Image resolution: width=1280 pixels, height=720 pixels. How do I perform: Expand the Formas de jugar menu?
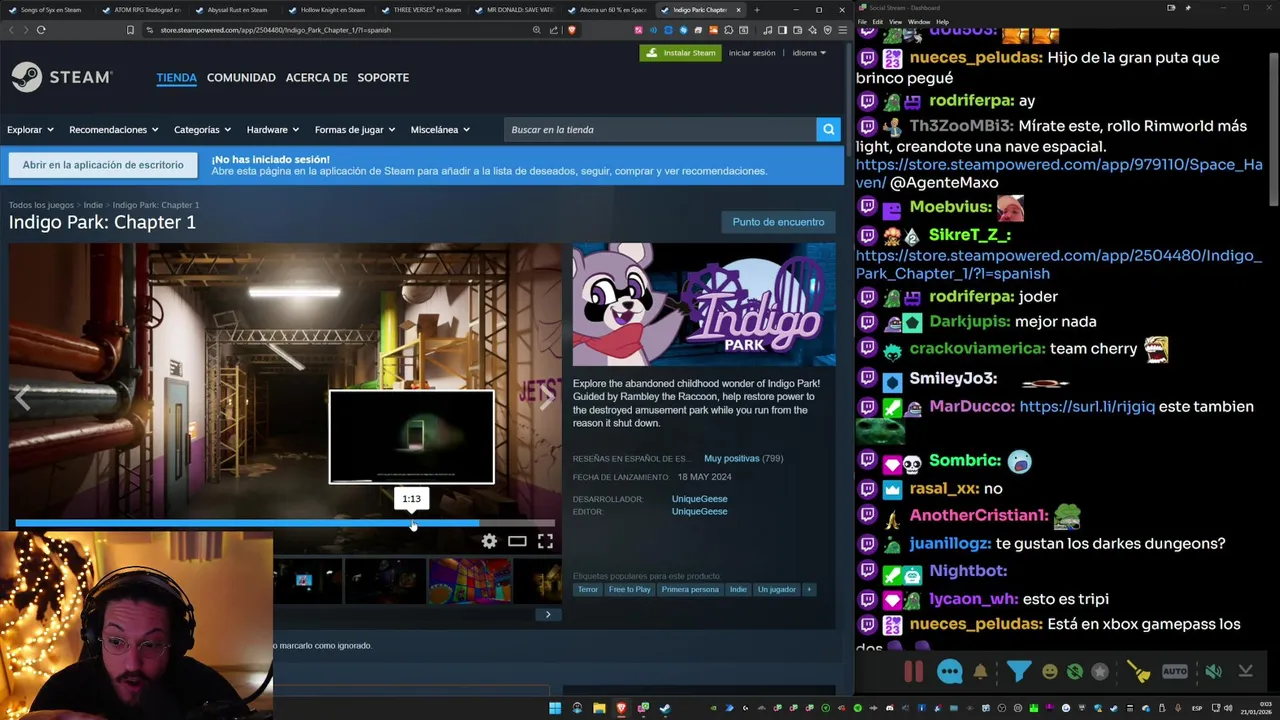355,129
